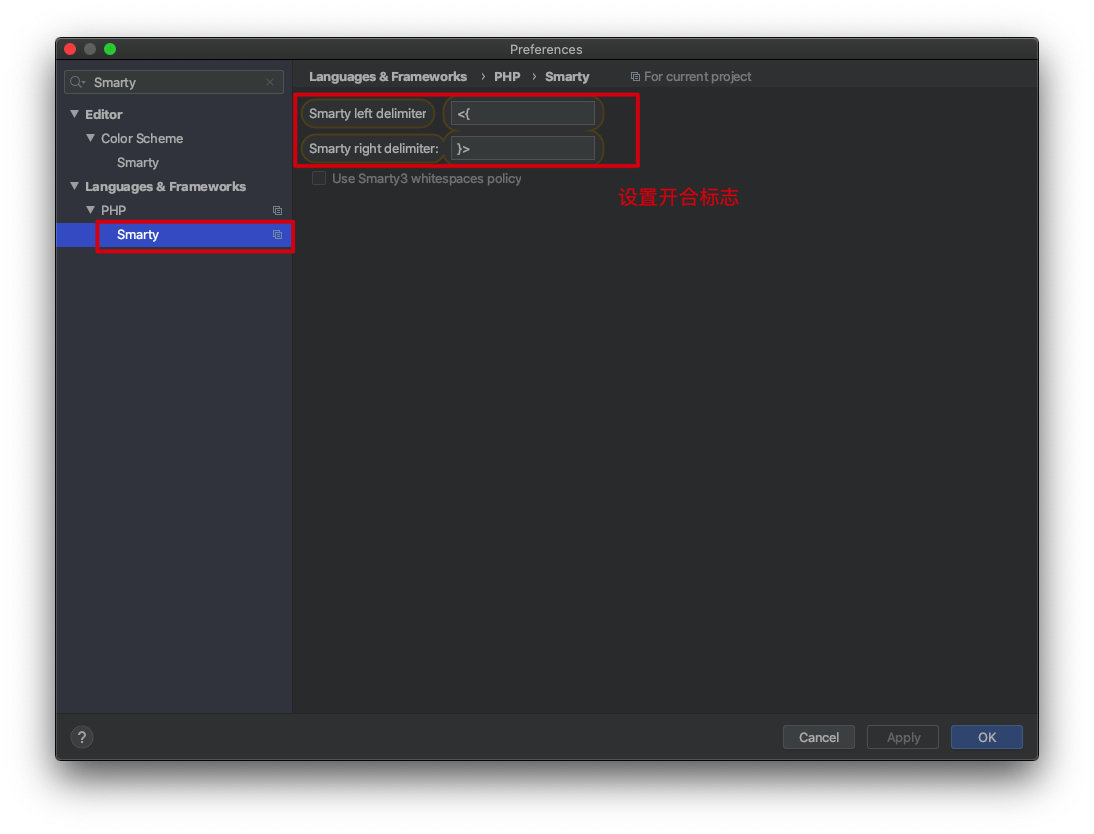Click the Smarty left delimiter input field

tap(523, 112)
